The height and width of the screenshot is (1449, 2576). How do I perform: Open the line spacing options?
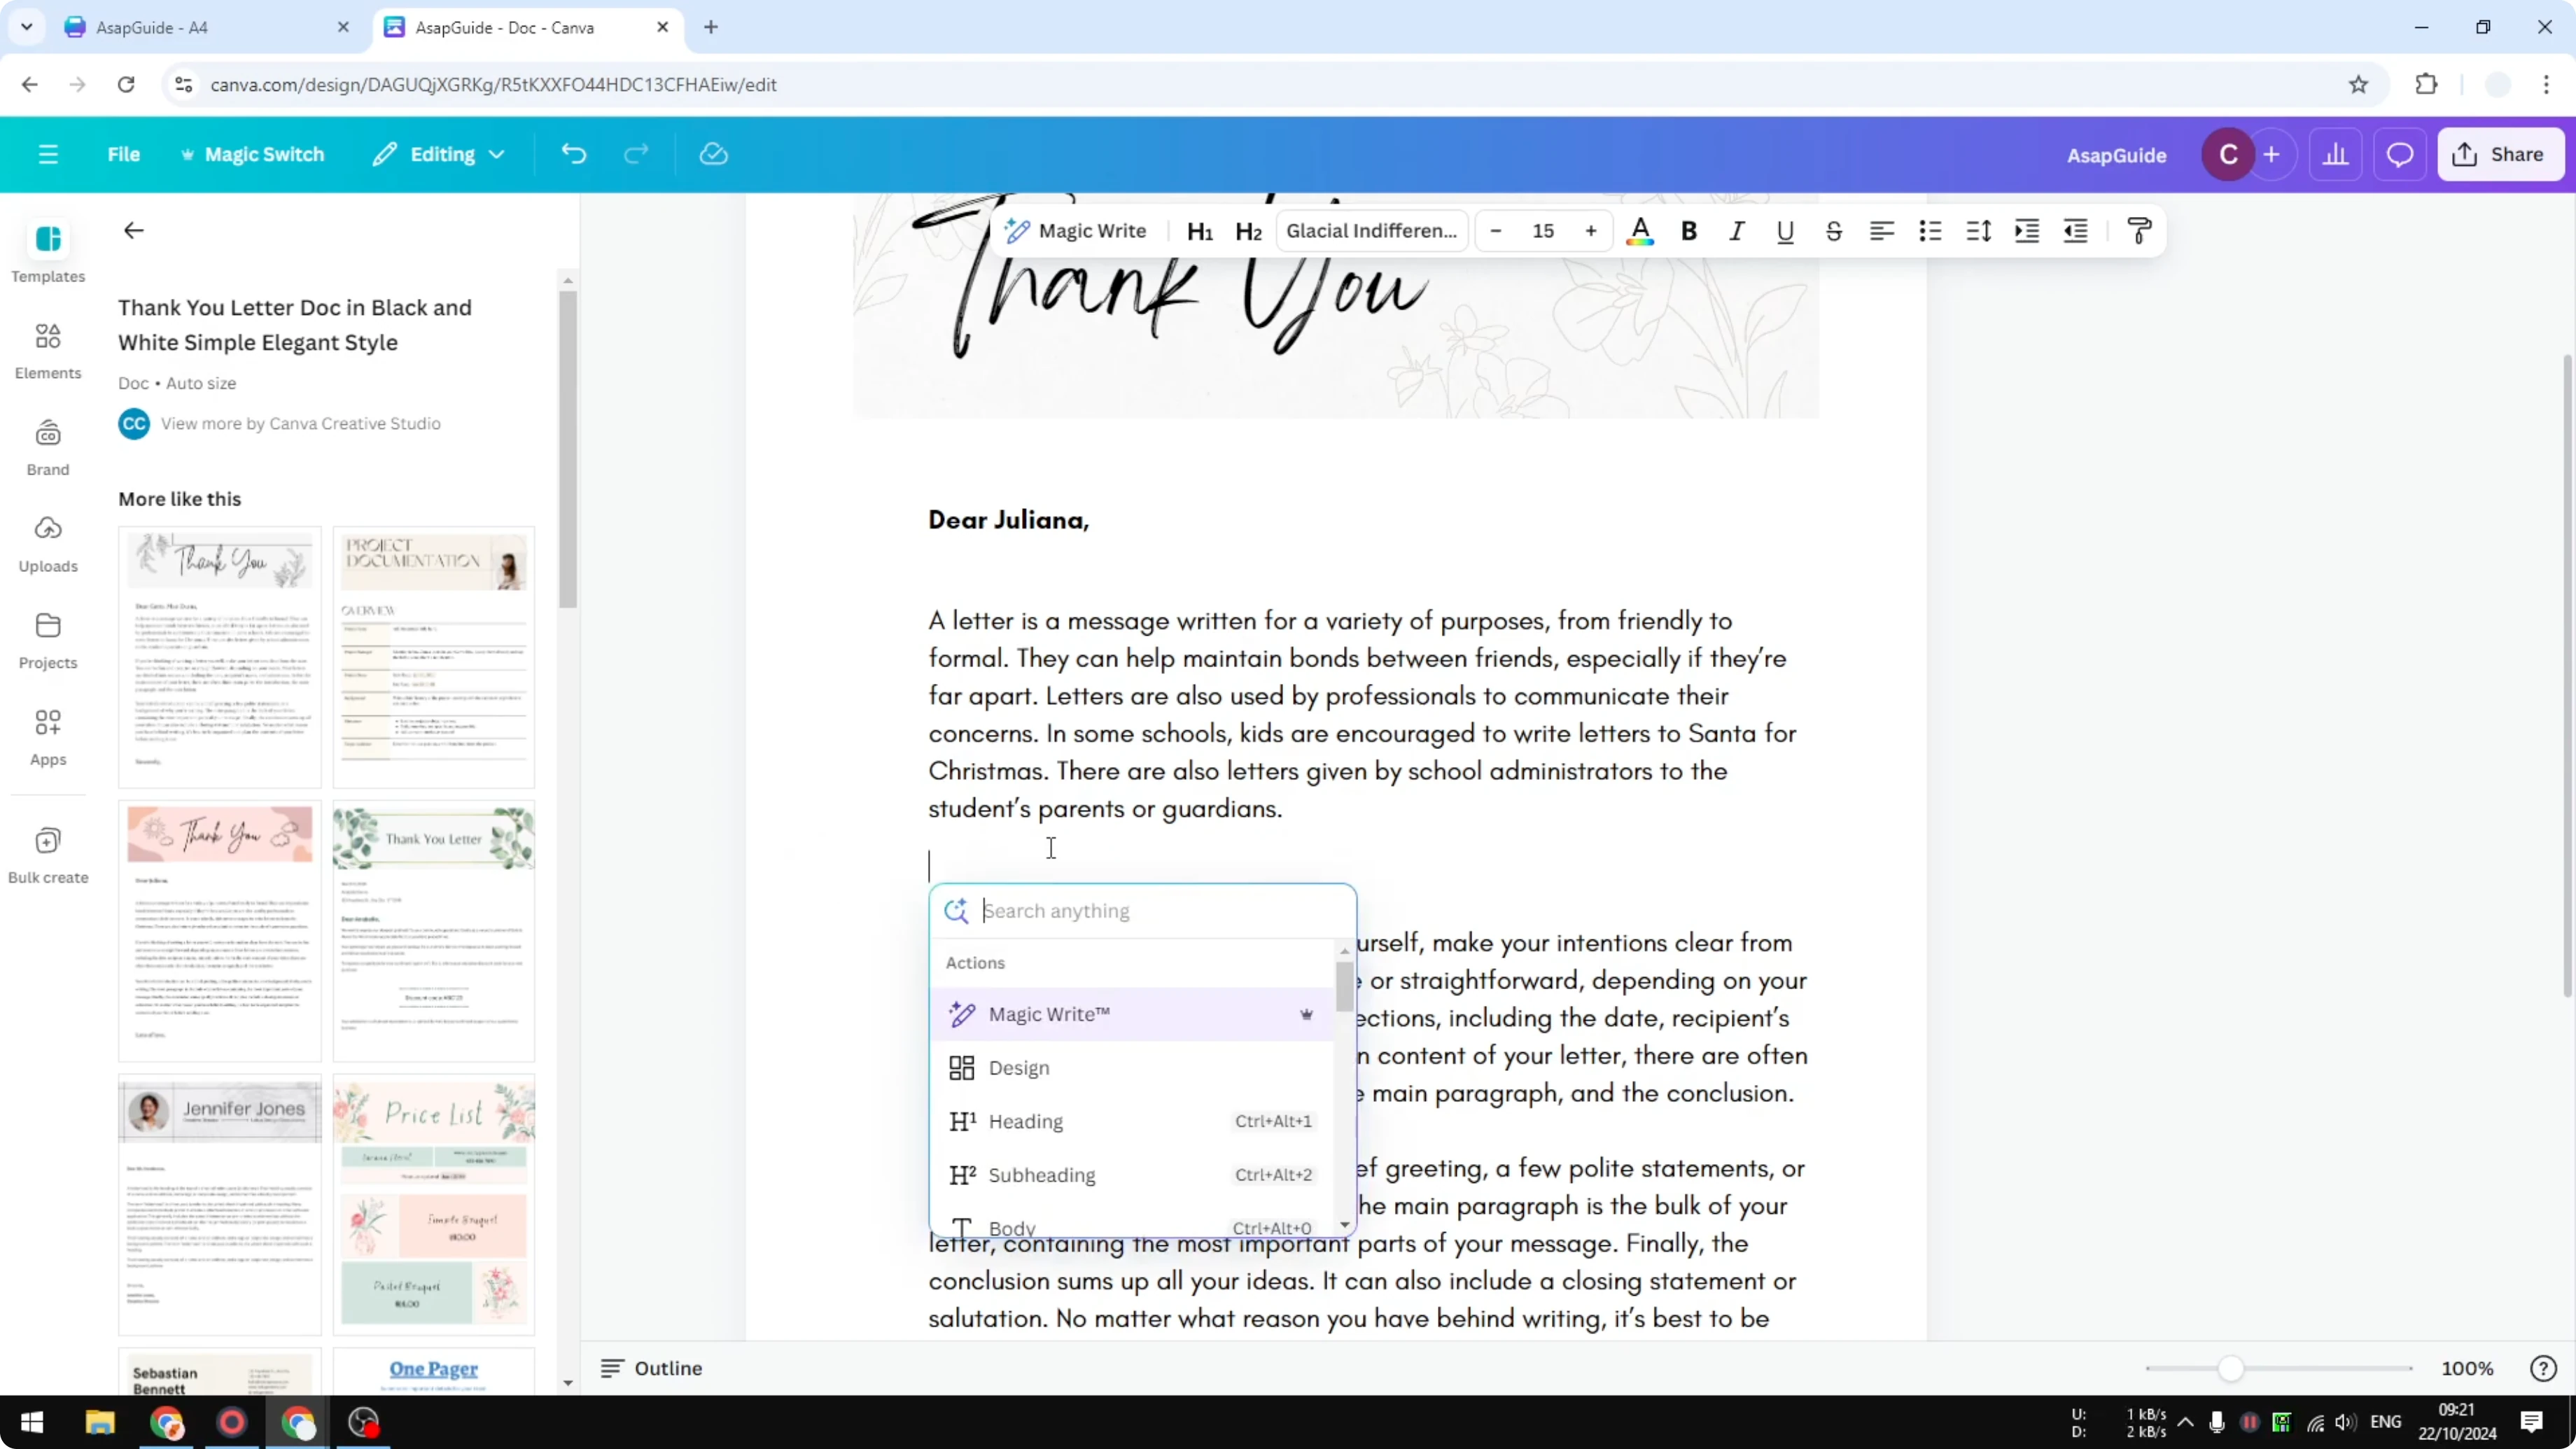pos(1978,231)
